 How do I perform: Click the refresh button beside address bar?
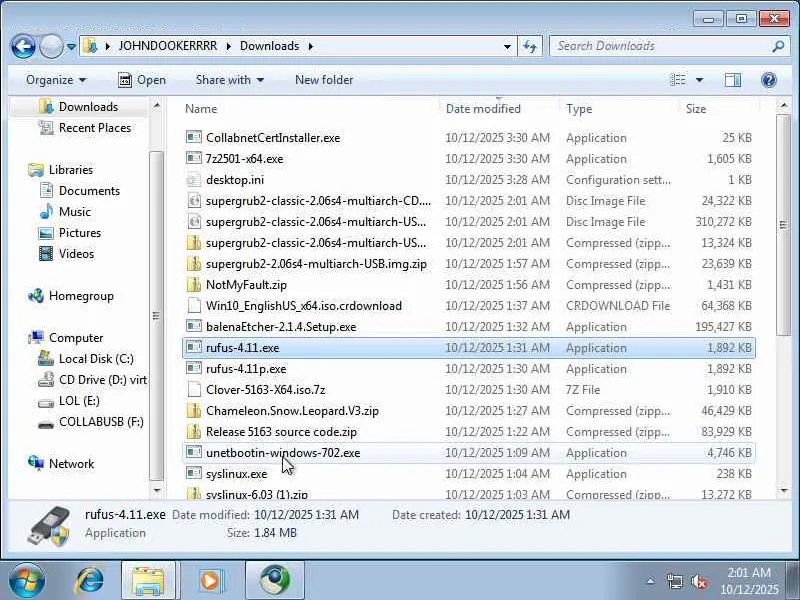[530, 46]
